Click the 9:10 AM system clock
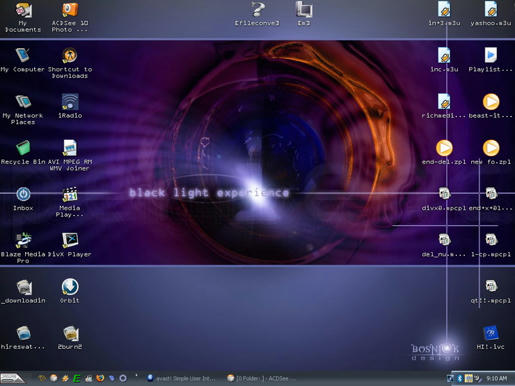This screenshot has width=515, height=386. coord(497,378)
